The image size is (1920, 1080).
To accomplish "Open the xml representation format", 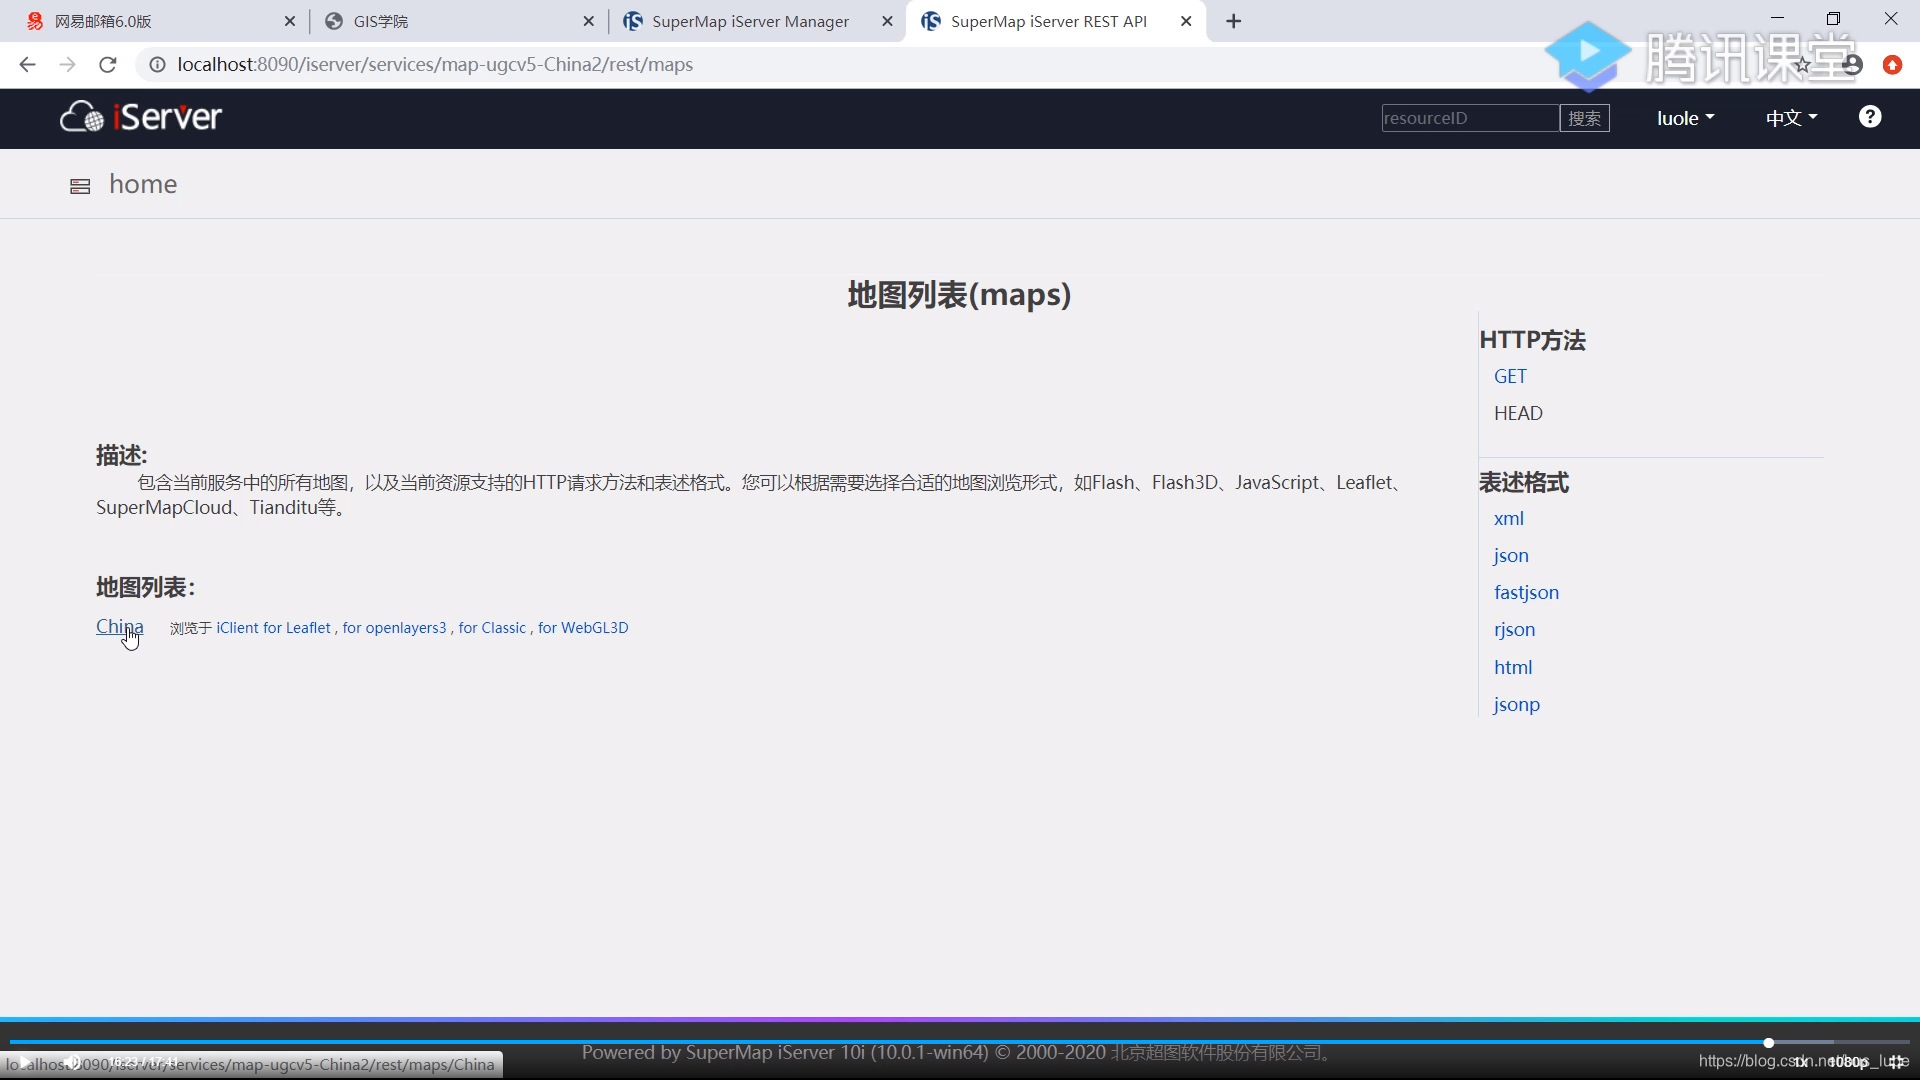I will [x=1509, y=519].
